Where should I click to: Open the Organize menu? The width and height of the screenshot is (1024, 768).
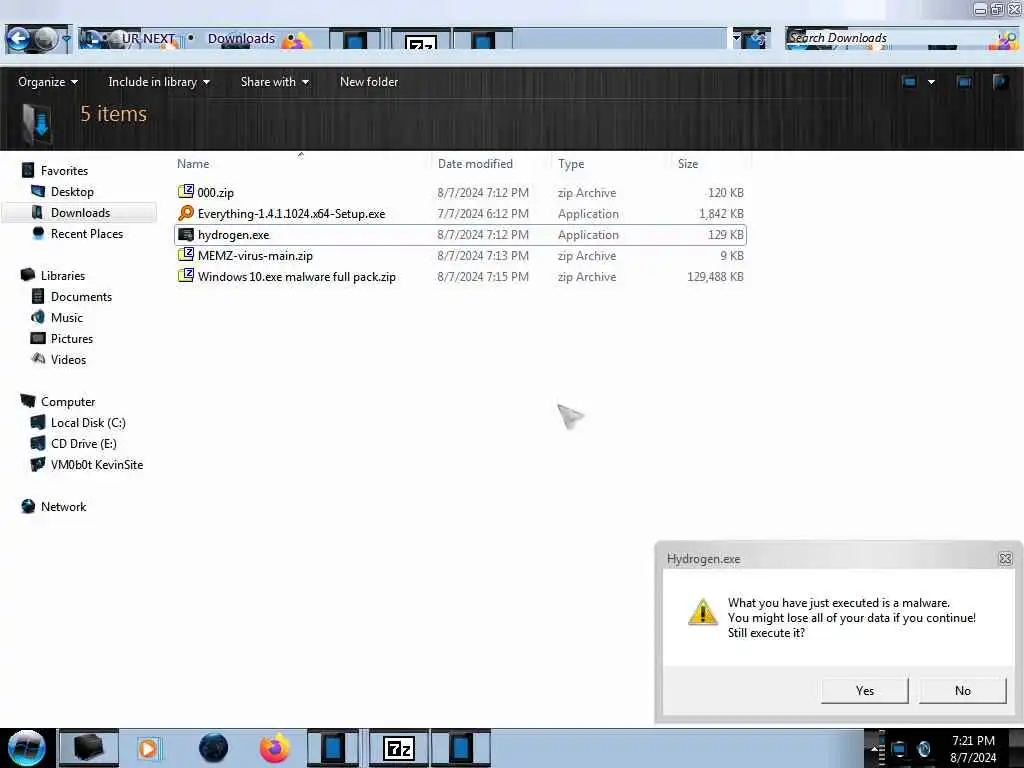coord(48,82)
